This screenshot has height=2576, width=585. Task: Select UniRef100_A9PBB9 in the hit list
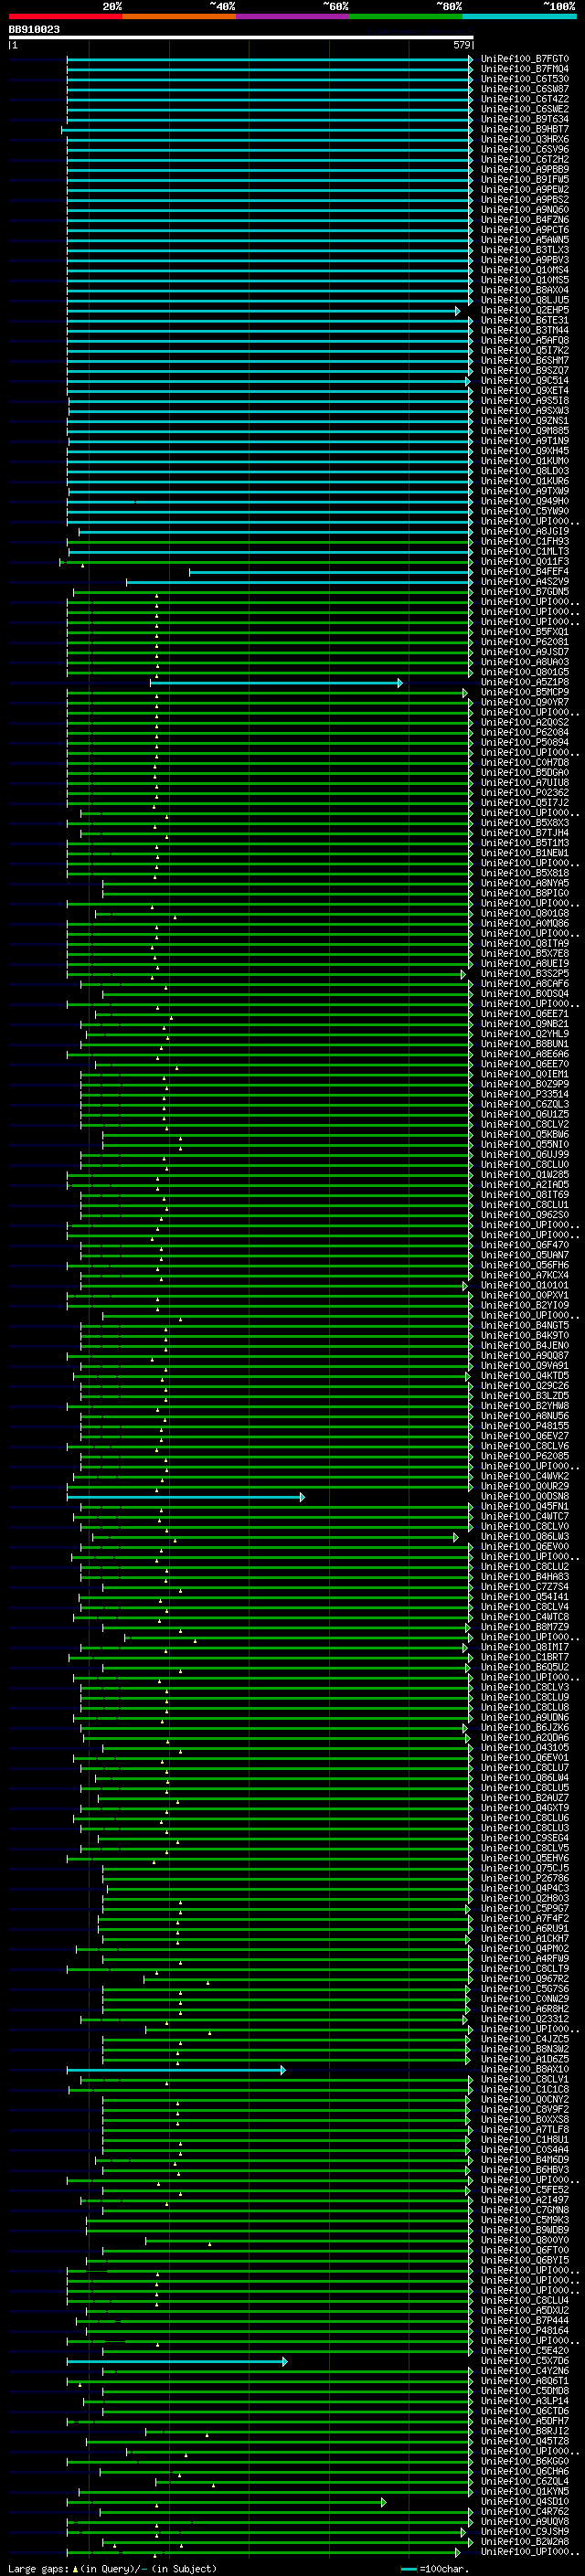point(525,169)
